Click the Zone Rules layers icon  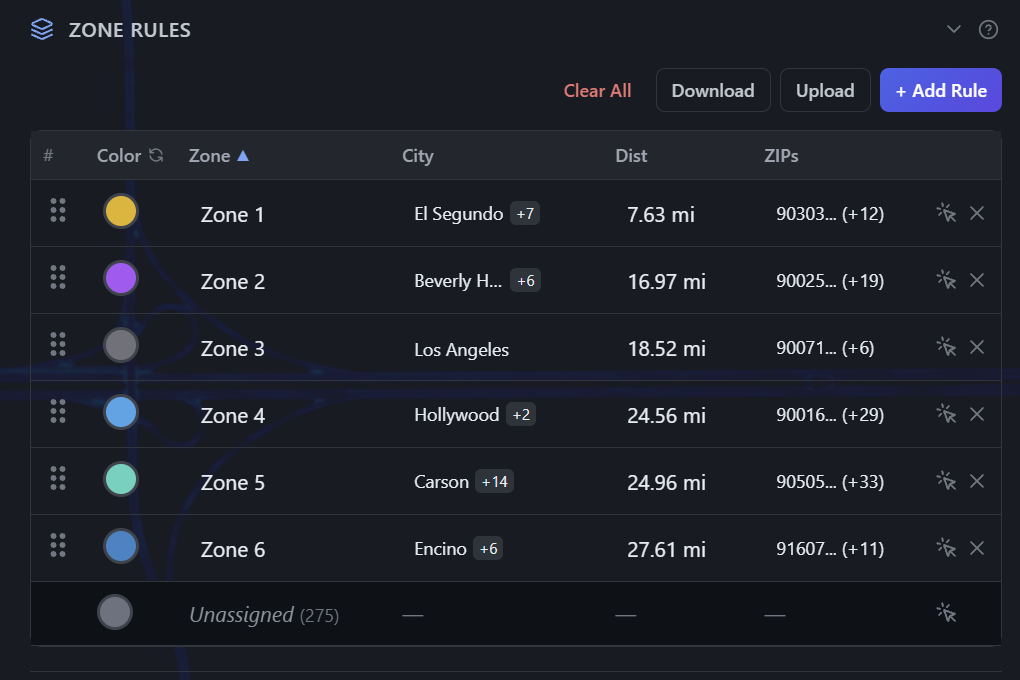[42, 29]
